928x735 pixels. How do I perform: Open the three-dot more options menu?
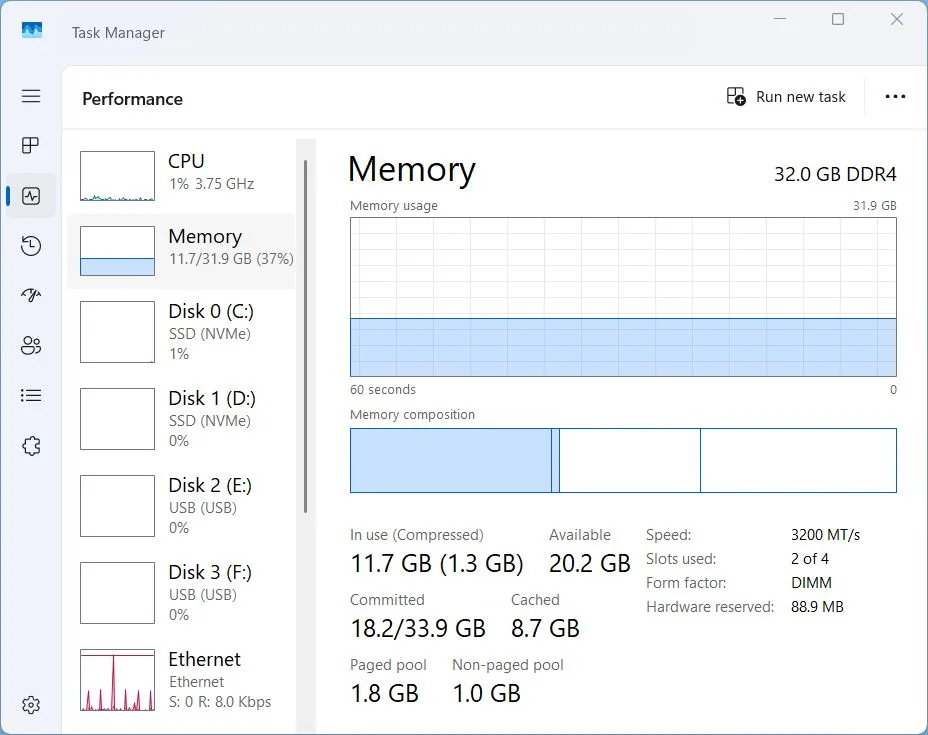(x=895, y=96)
